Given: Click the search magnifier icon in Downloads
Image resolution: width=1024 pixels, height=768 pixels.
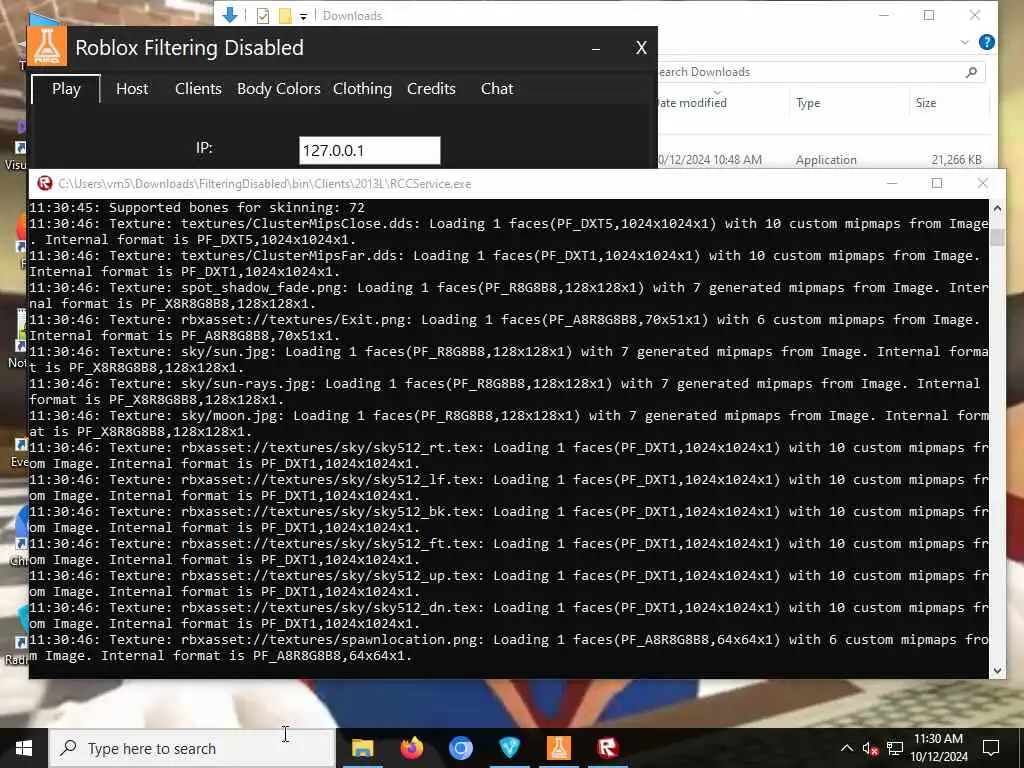Looking at the screenshot, I should pyautogui.click(x=971, y=72).
